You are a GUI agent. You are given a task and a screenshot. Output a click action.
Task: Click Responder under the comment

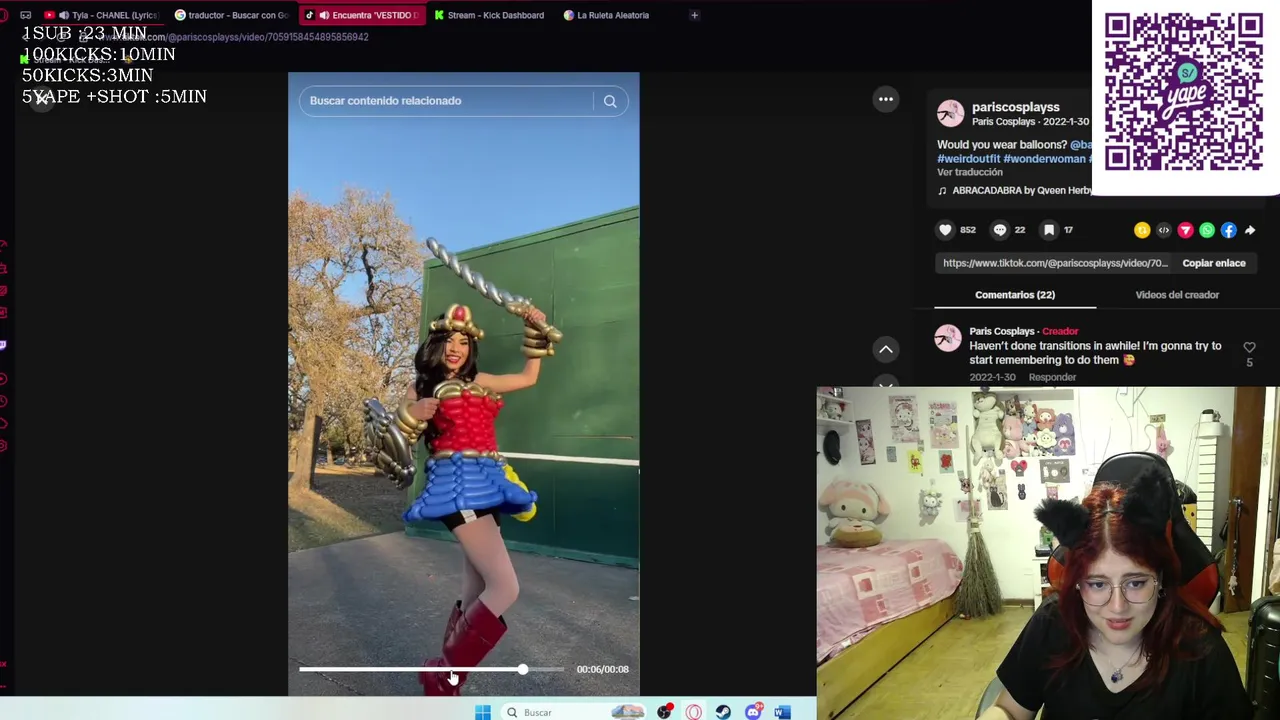(x=1052, y=377)
